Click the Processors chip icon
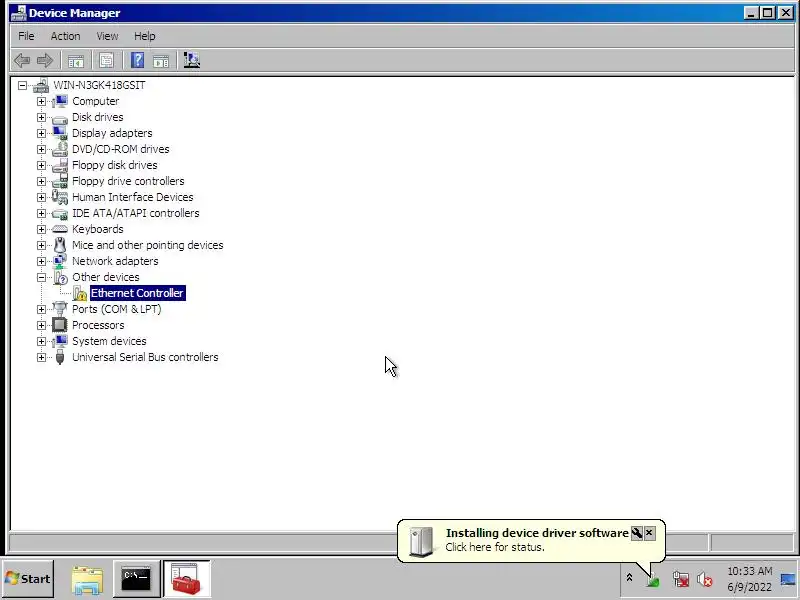 [x=60, y=325]
